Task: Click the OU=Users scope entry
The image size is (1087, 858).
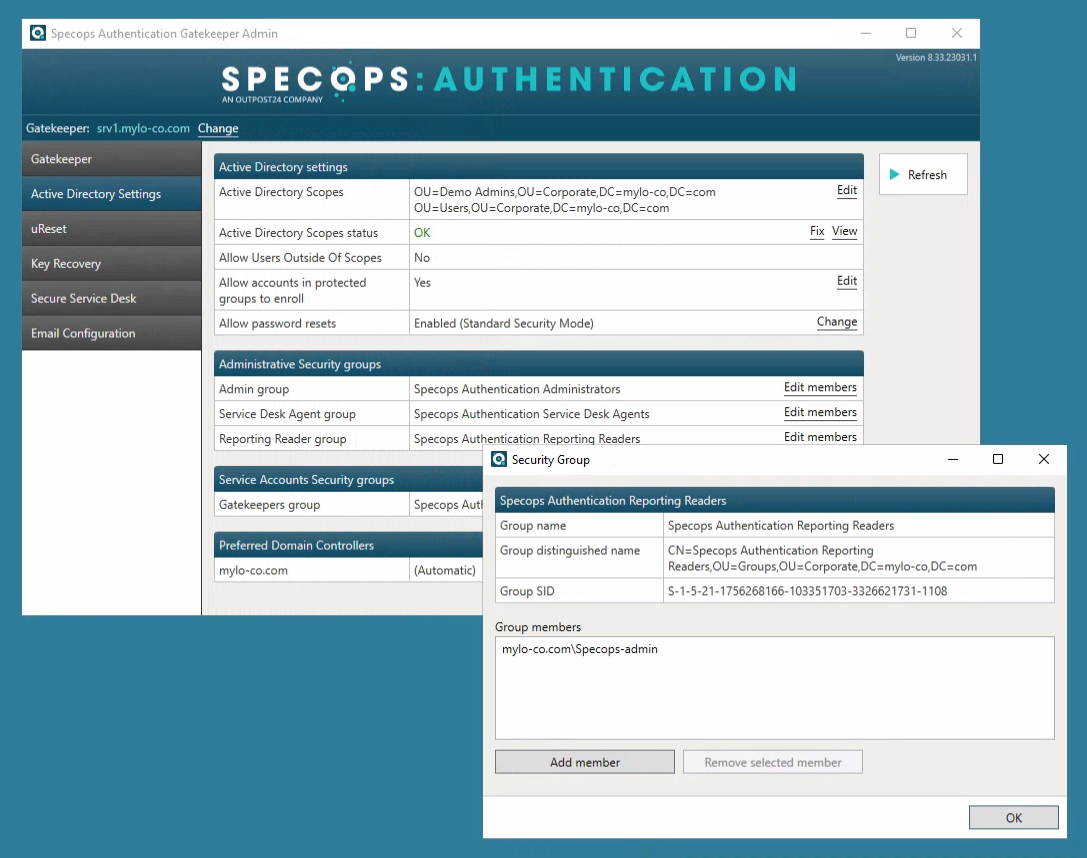Action: 541,208
